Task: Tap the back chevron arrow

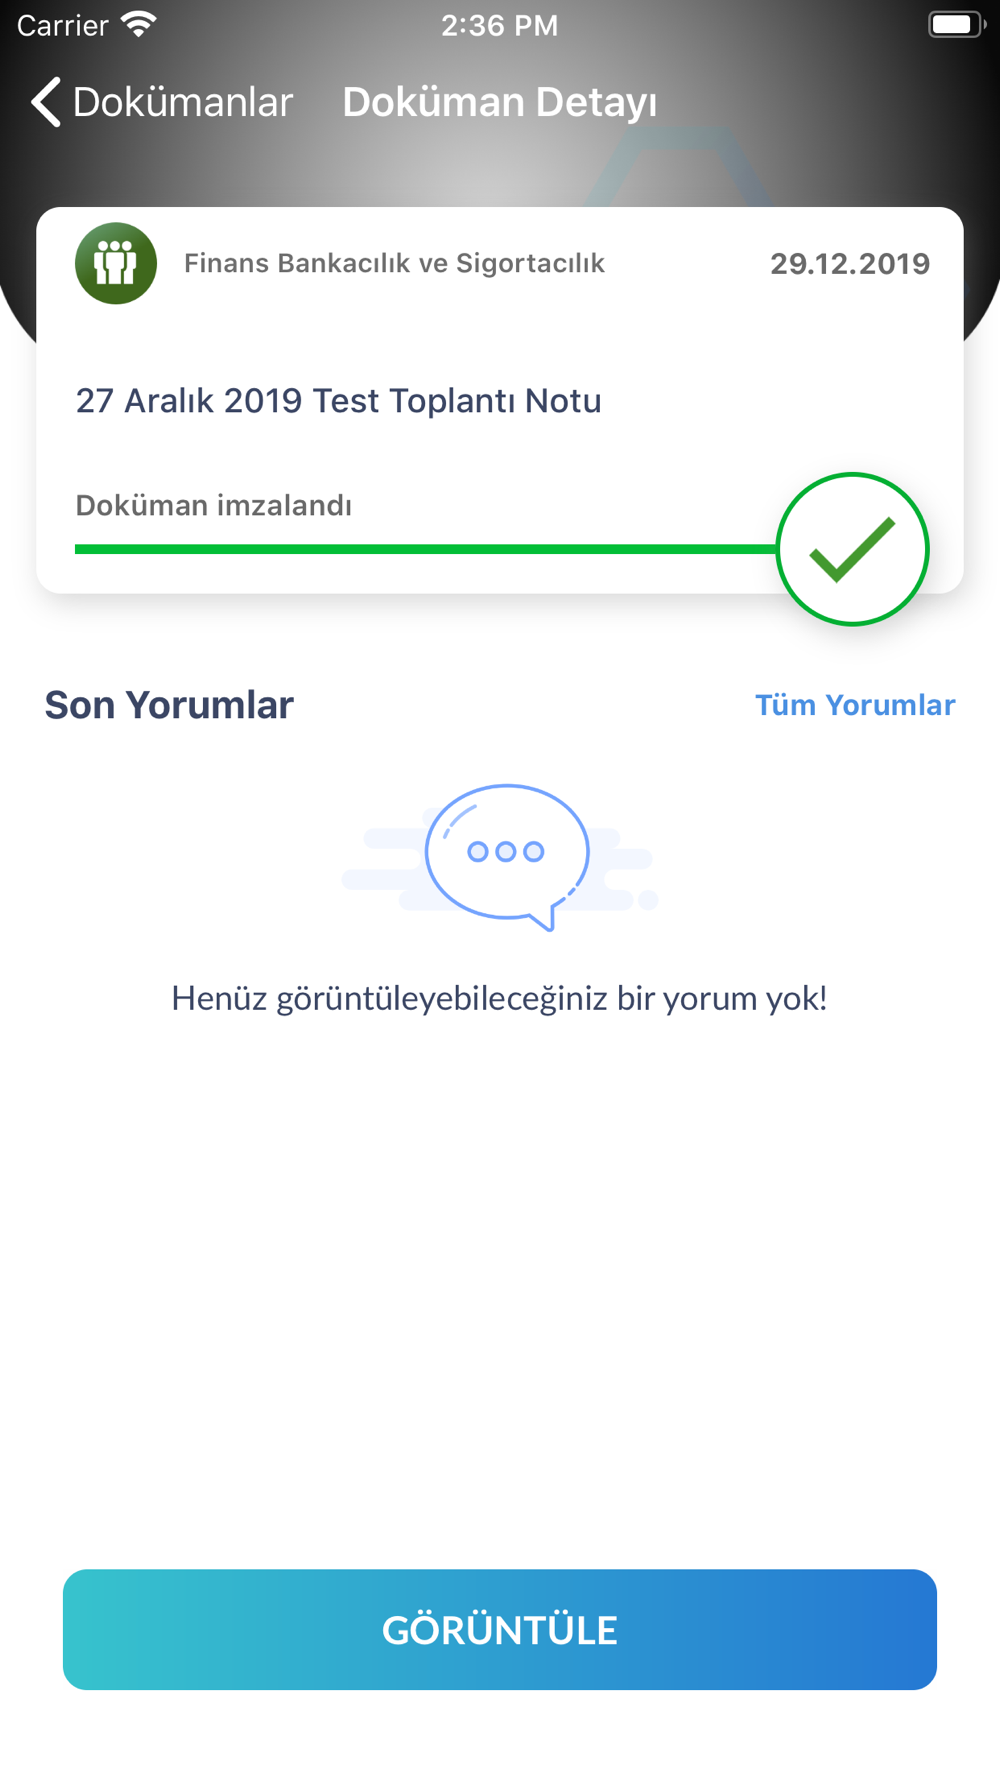Action: pyautogui.click(x=46, y=102)
